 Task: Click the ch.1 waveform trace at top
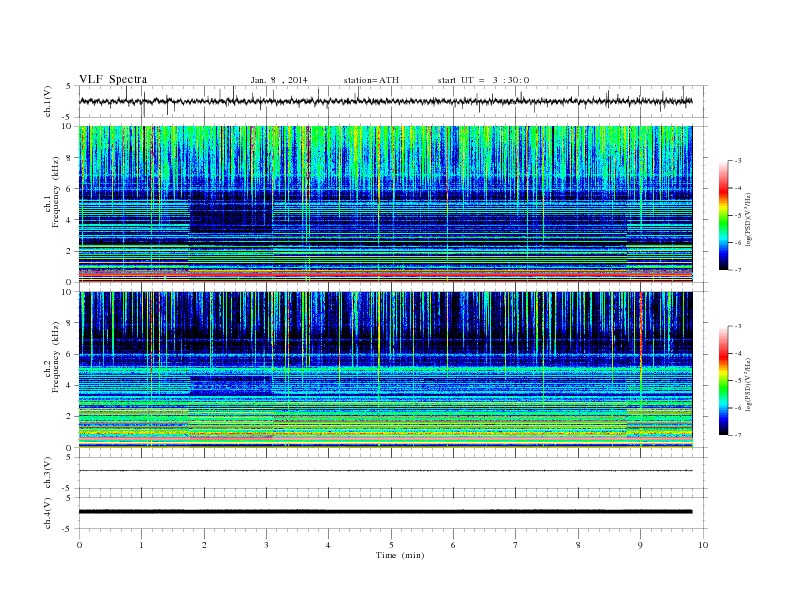pos(385,101)
